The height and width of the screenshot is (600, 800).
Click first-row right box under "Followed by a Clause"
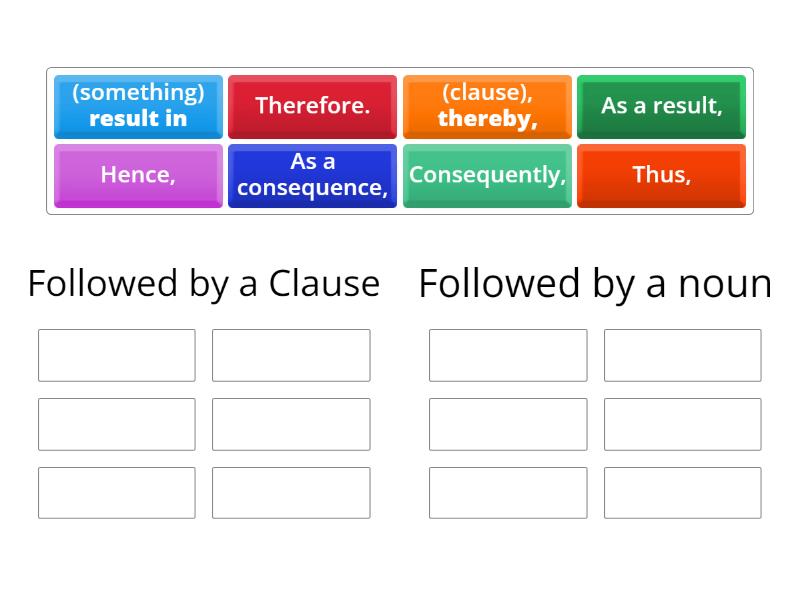click(x=291, y=355)
